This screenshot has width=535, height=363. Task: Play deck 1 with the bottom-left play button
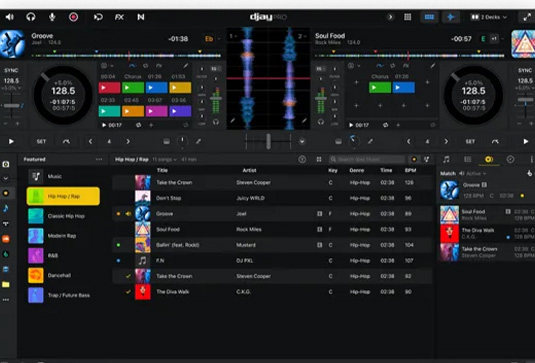tap(11, 141)
